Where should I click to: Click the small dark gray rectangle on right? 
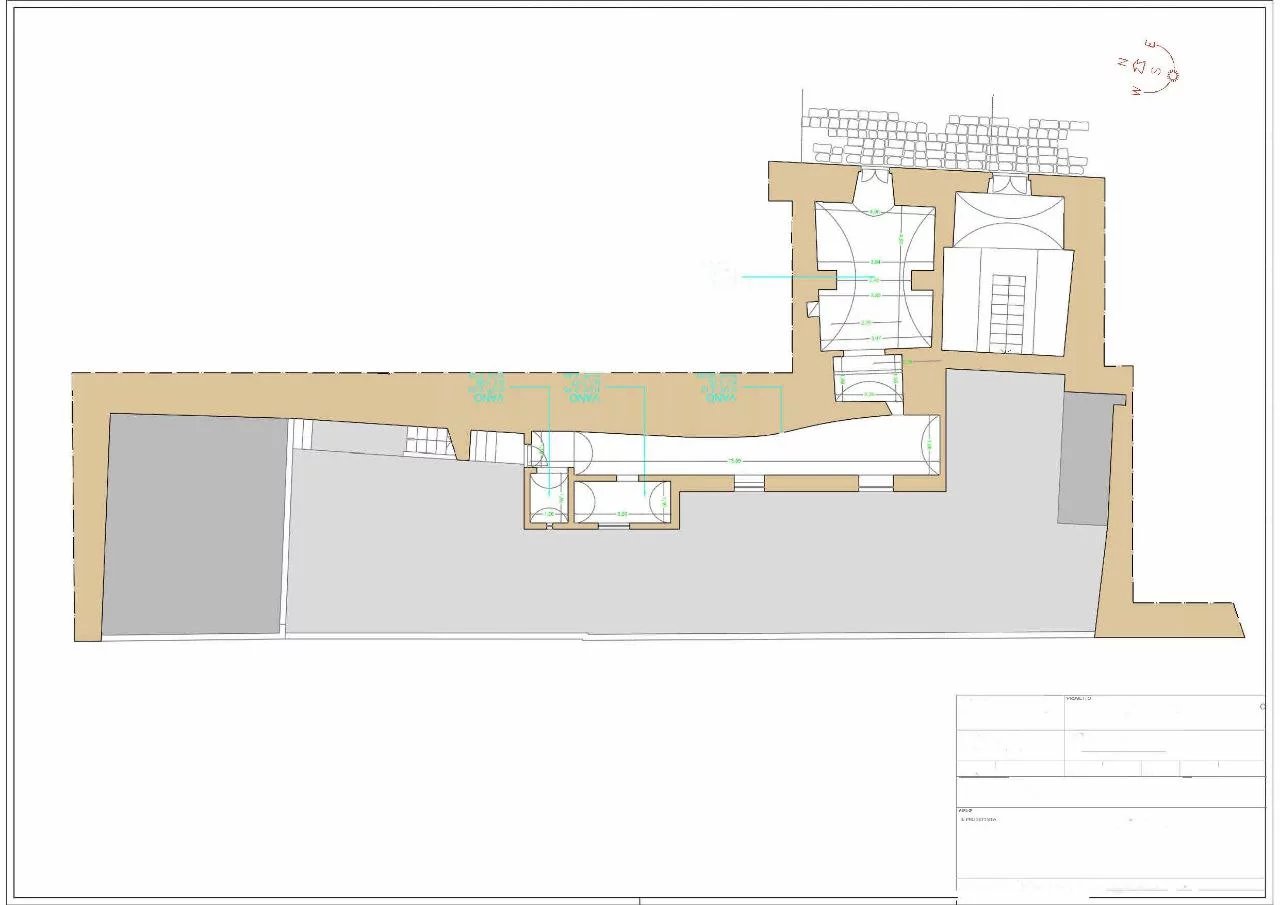[1085, 458]
